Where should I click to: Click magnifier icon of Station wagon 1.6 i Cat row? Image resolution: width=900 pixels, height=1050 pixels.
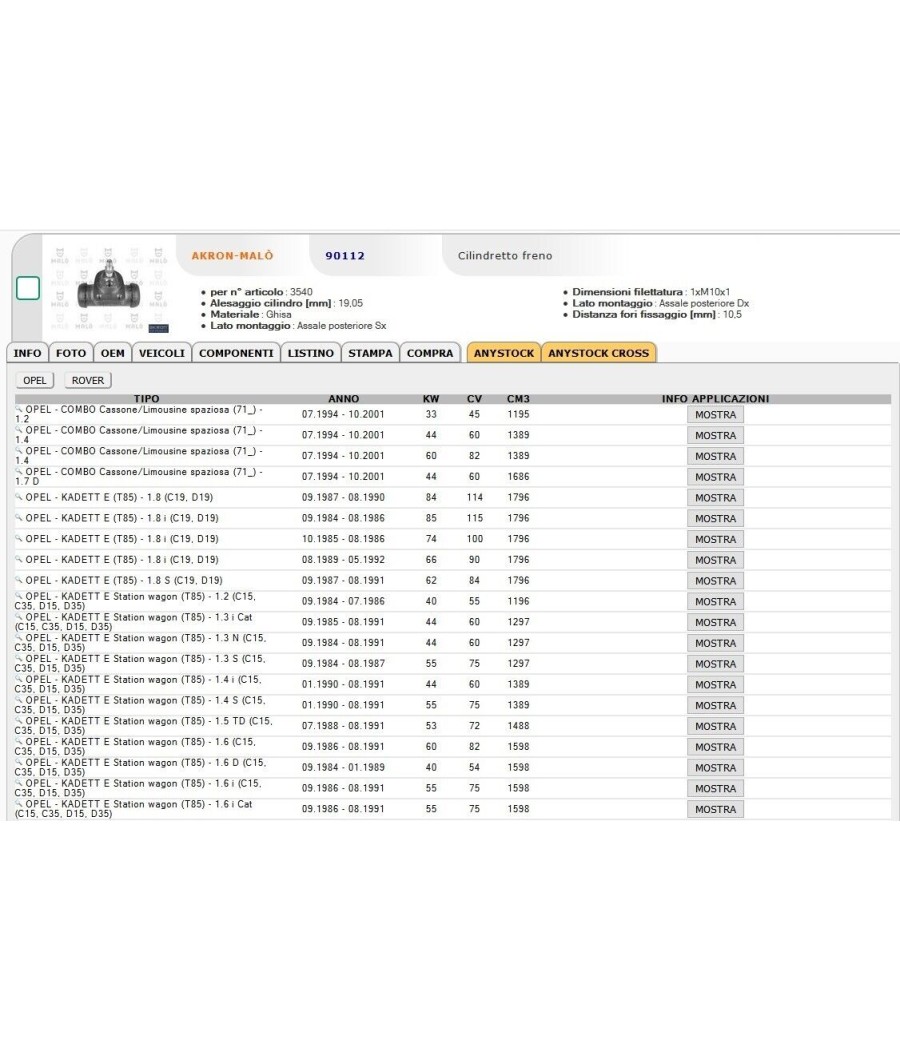tap(19, 803)
